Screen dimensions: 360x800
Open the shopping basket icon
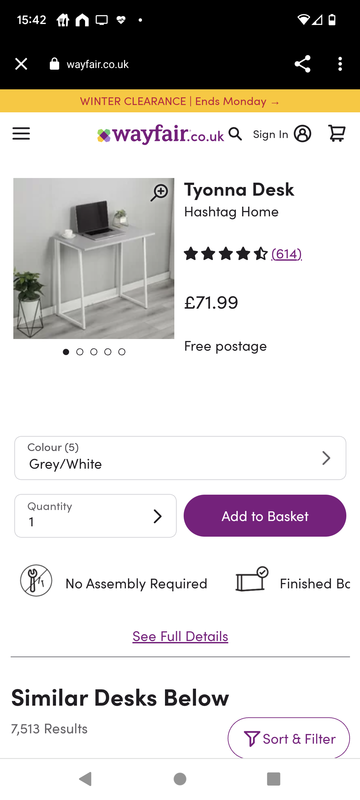pos(337,133)
